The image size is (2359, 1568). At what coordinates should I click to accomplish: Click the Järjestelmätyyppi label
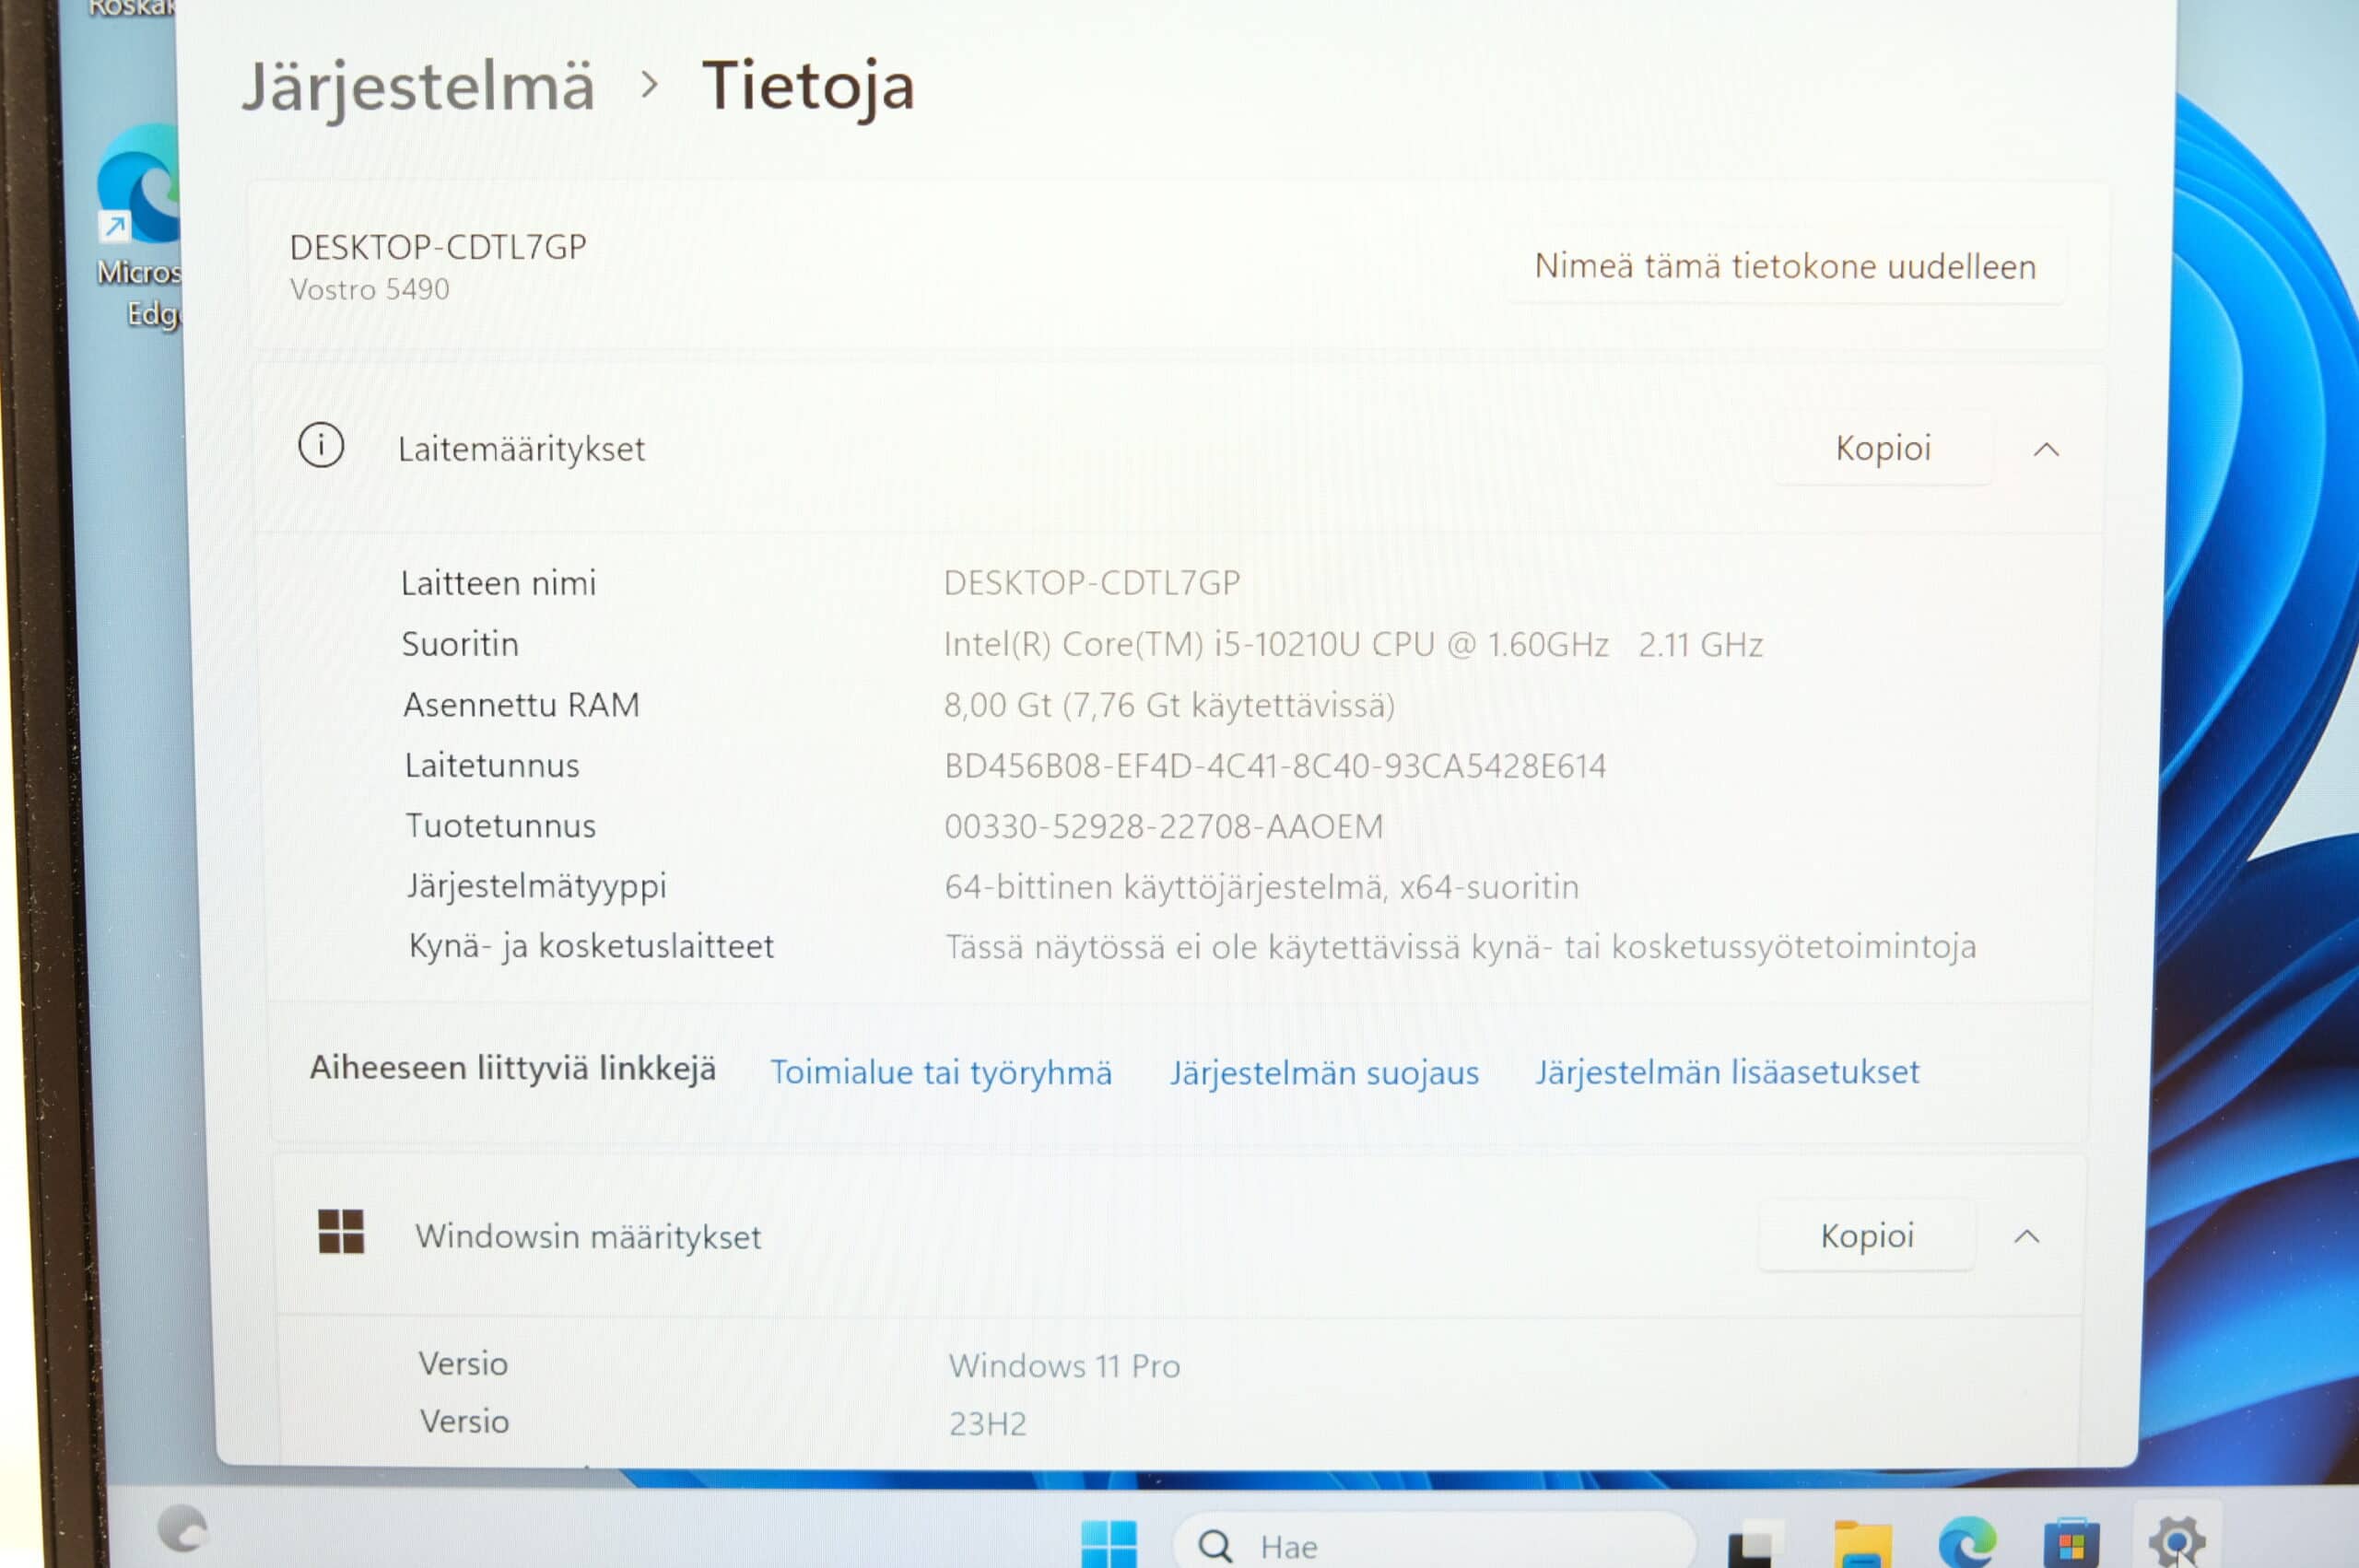pyautogui.click(x=536, y=887)
